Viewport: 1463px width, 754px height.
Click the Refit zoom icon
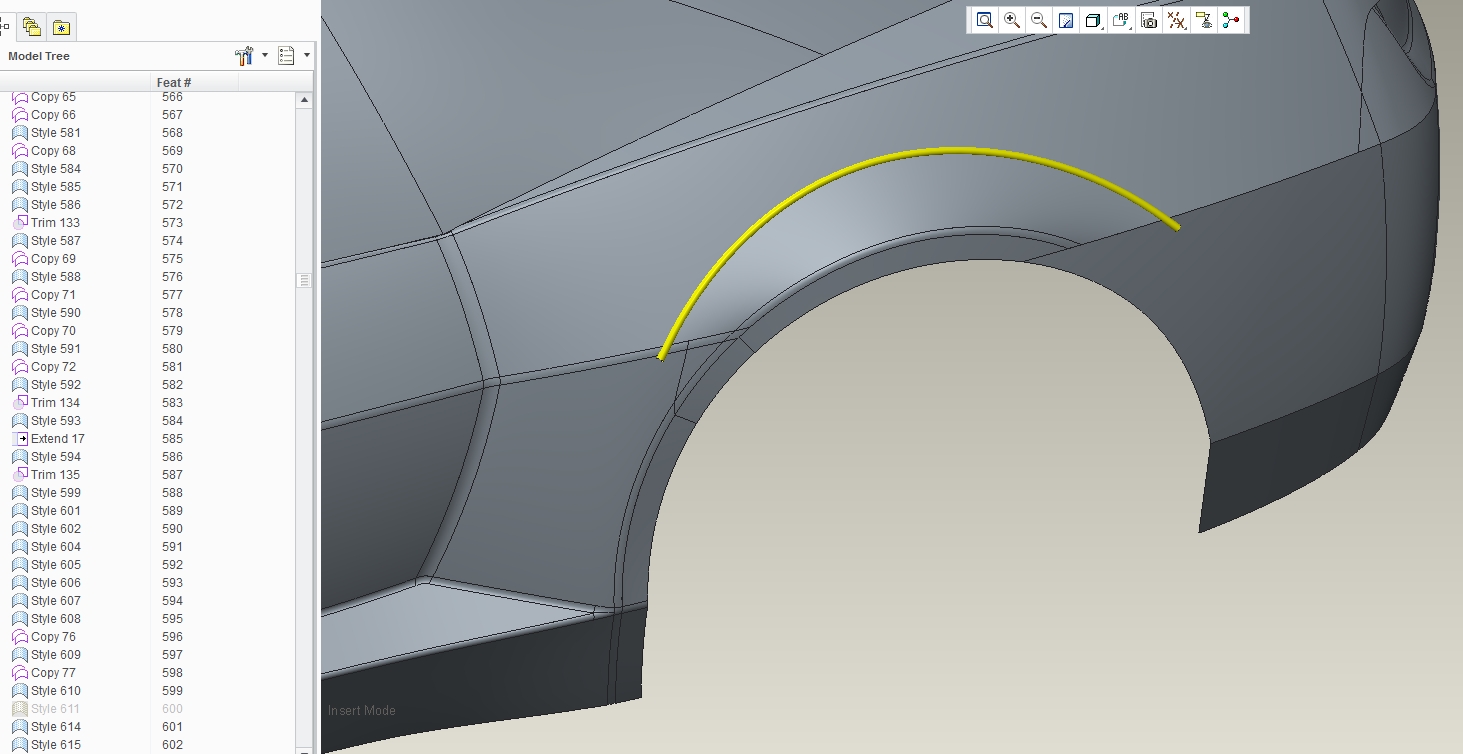(x=985, y=20)
